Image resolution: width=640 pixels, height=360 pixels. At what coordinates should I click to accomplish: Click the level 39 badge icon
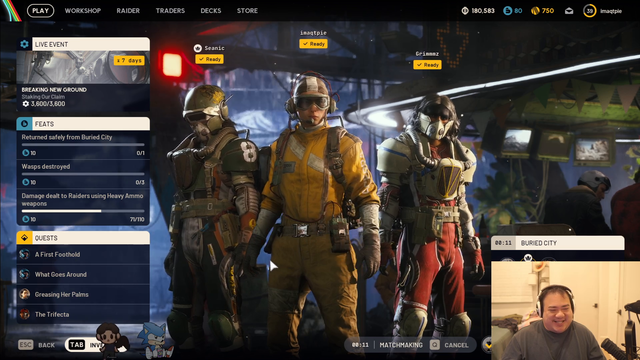(x=589, y=11)
